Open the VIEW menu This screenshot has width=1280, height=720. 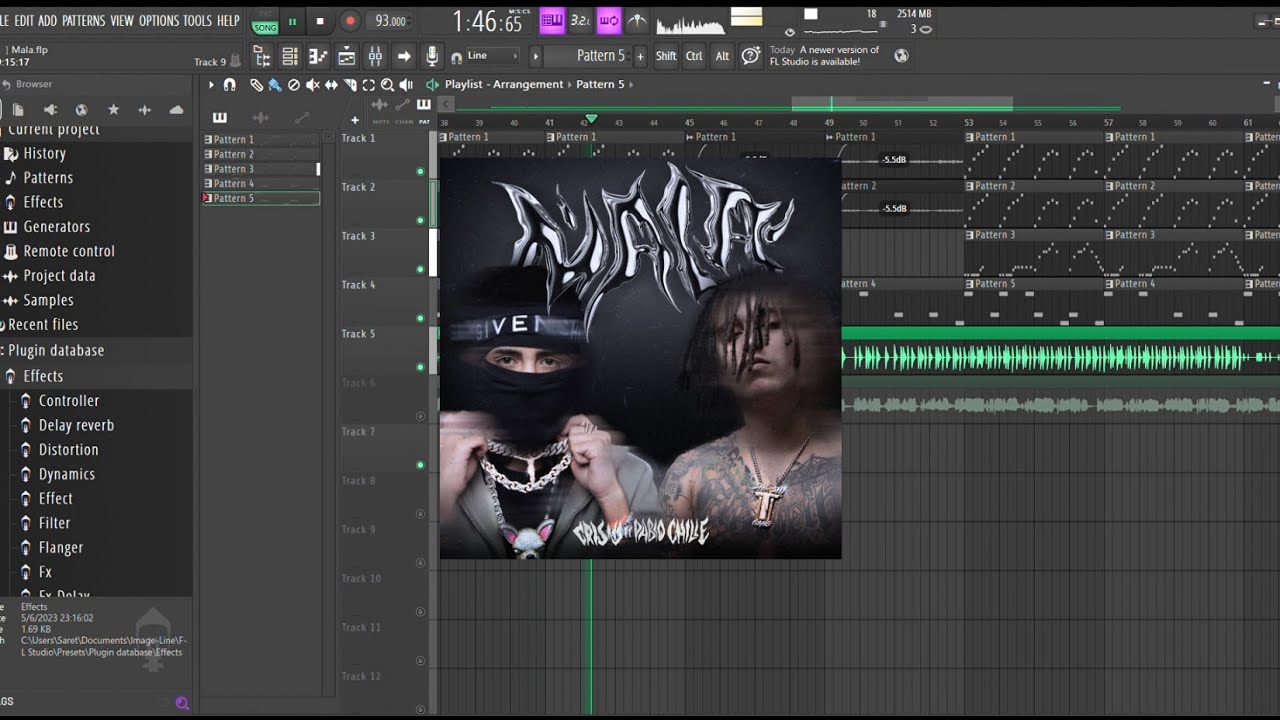point(122,20)
